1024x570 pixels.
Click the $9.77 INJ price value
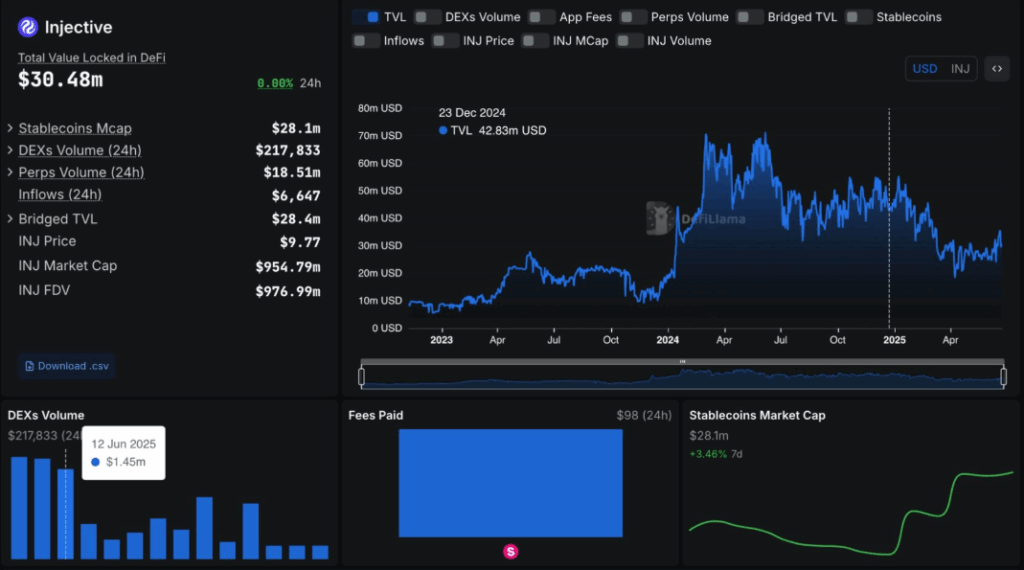click(x=300, y=243)
